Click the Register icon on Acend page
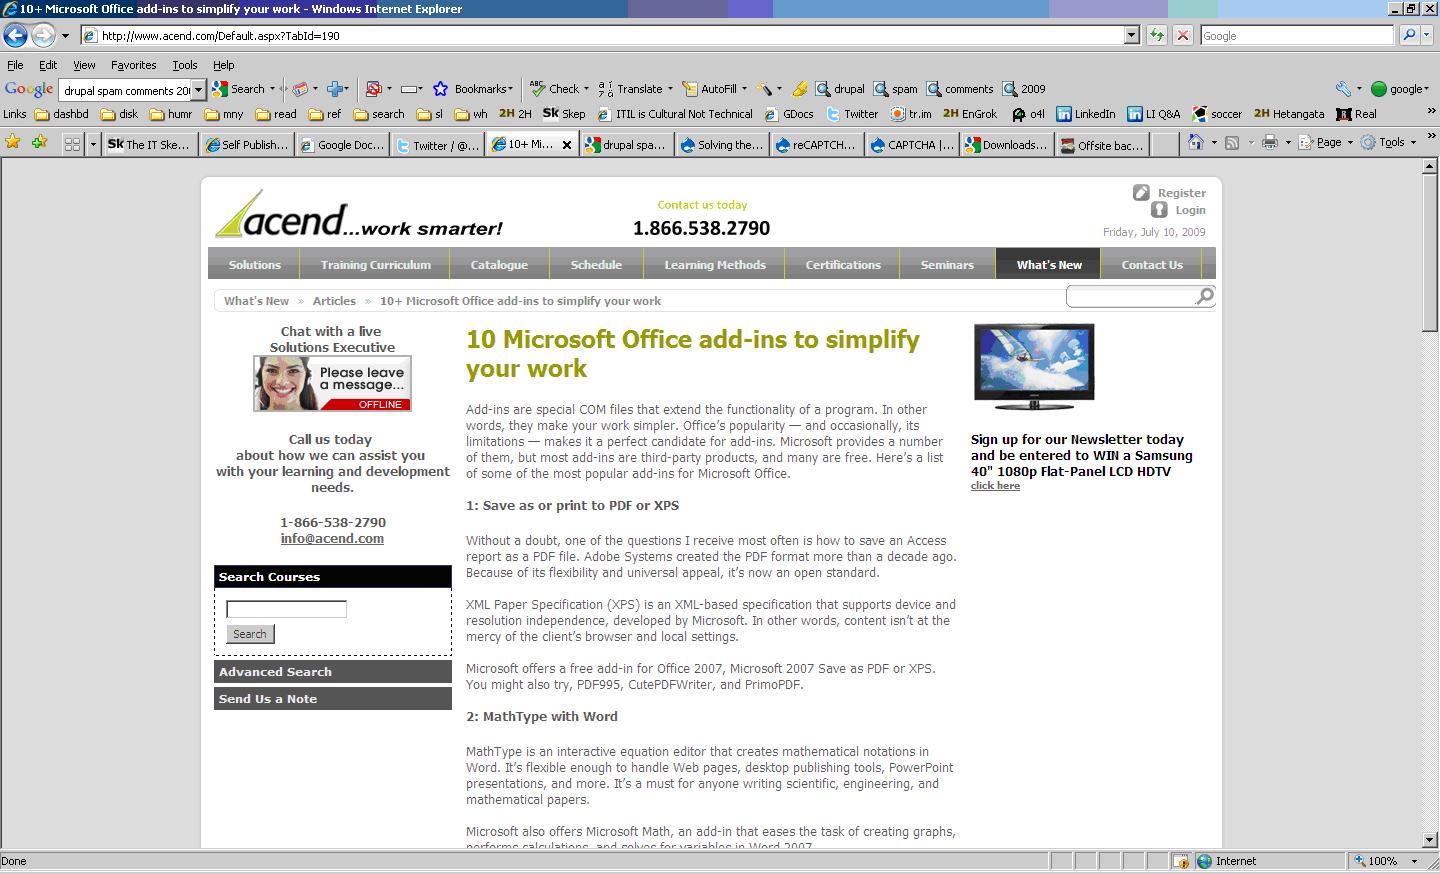 tap(1141, 192)
